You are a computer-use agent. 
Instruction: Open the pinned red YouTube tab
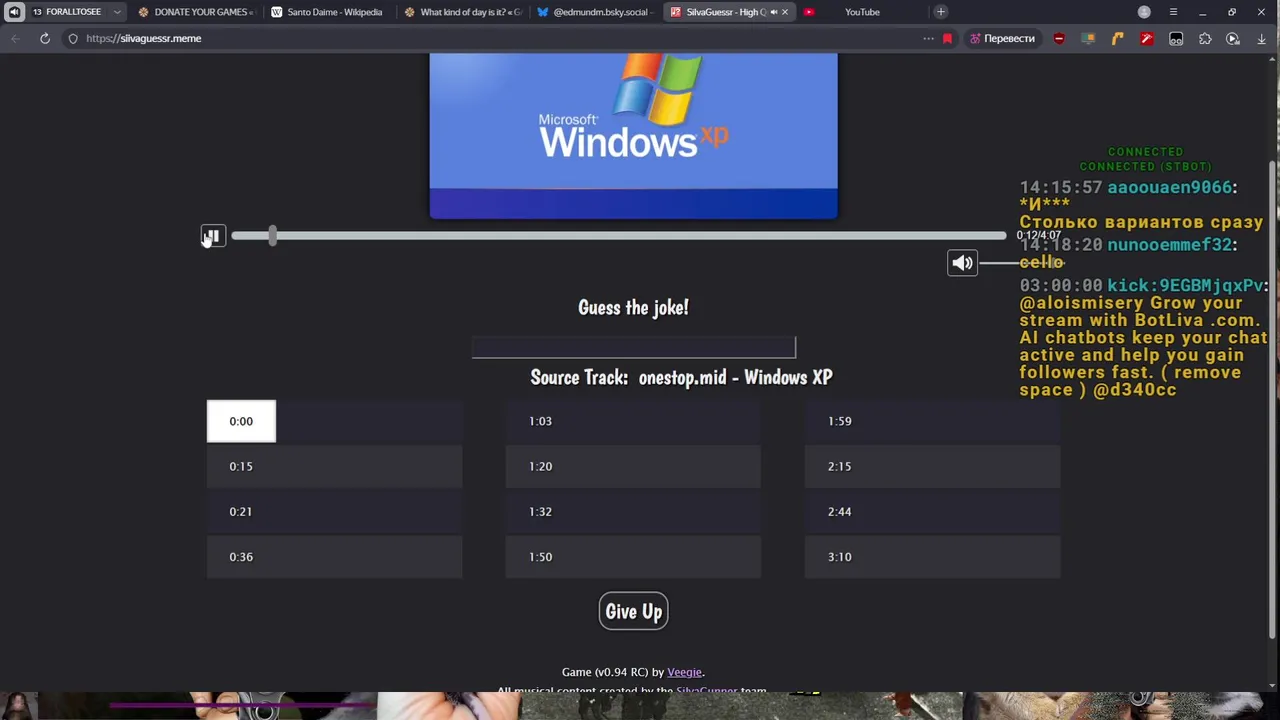809,12
